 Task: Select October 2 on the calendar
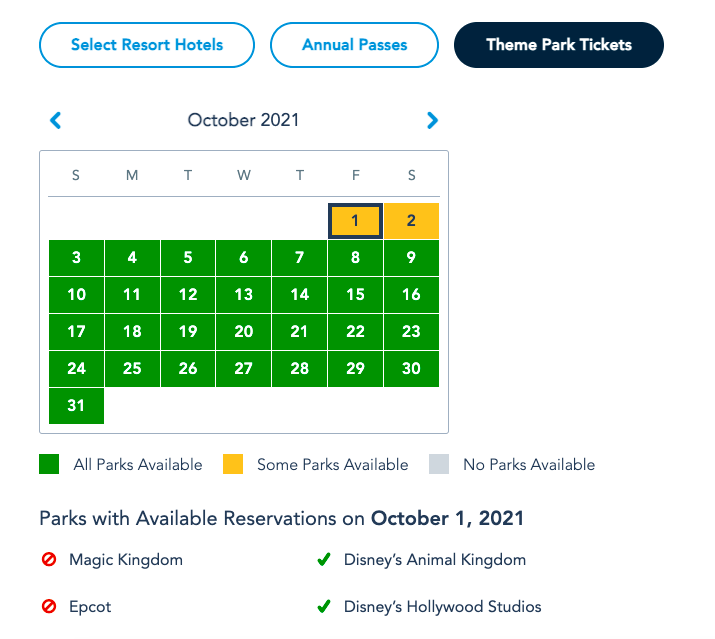click(411, 221)
